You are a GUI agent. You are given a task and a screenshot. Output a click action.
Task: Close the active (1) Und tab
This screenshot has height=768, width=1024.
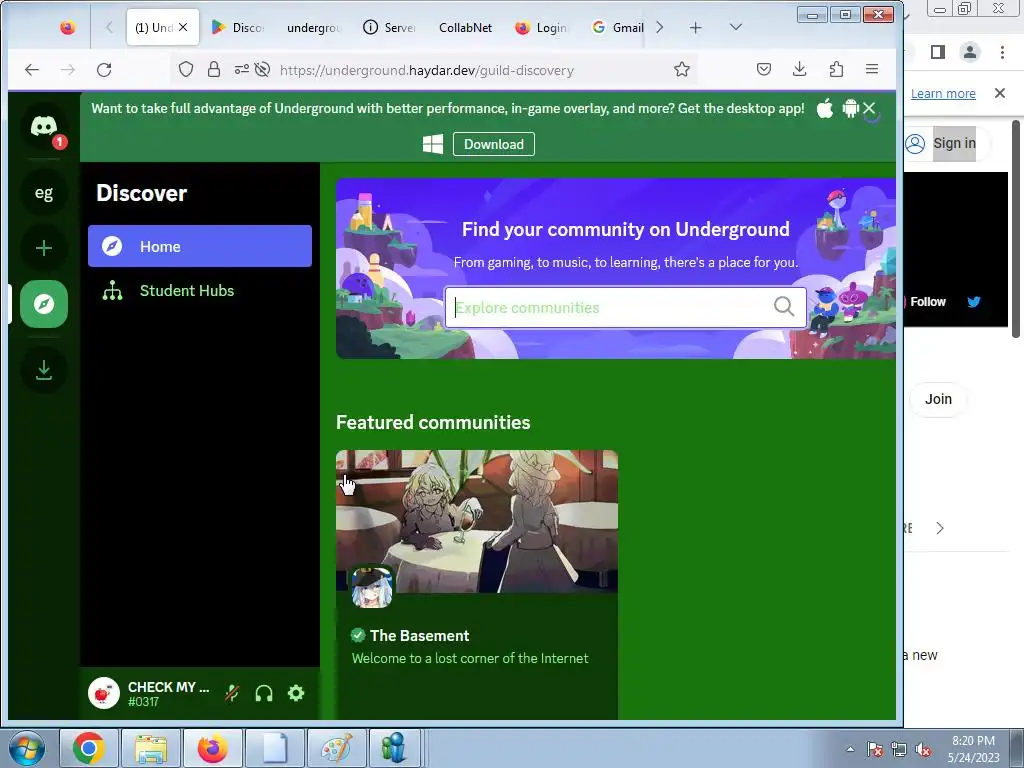click(183, 27)
